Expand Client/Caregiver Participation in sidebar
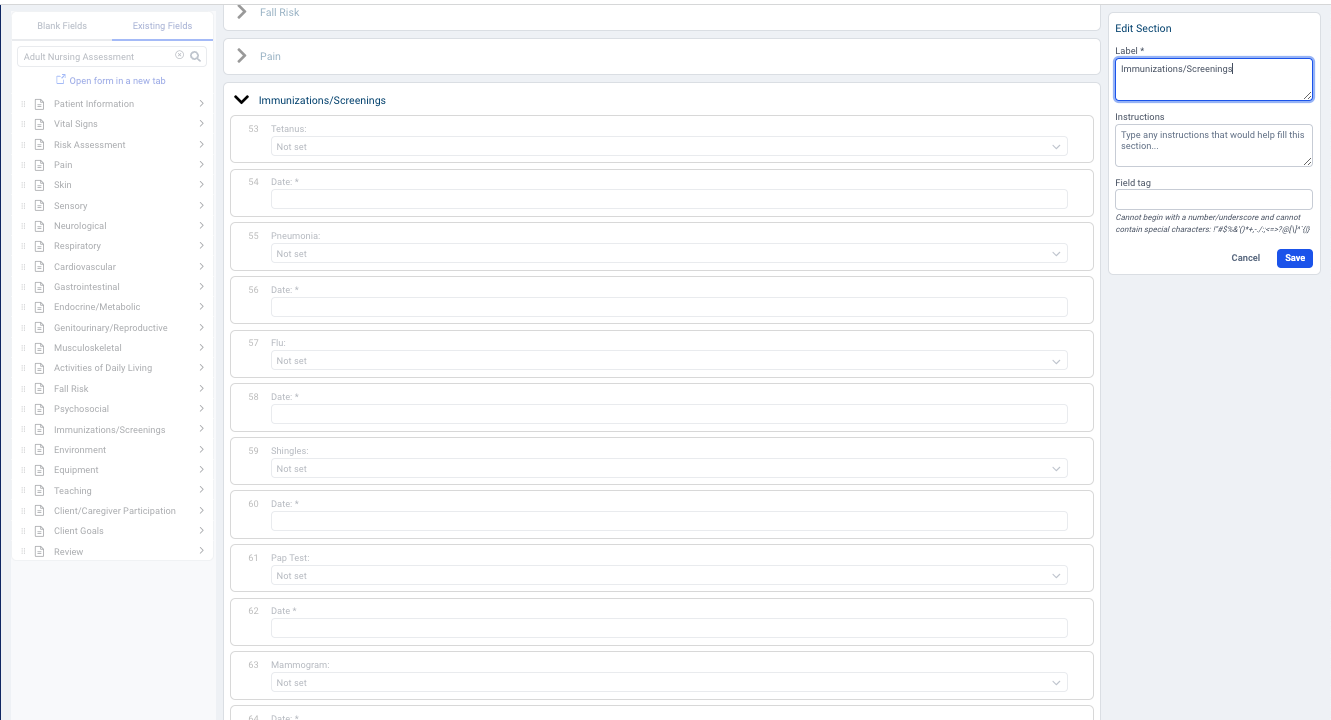The height and width of the screenshot is (720, 1331). pyautogui.click(x=201, y=511)
